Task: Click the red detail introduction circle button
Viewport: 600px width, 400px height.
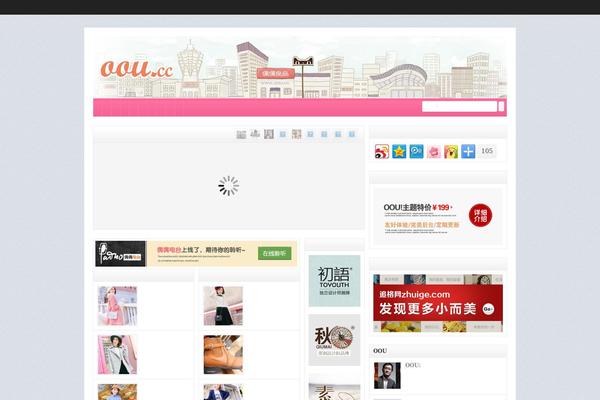Action: [x=480, y=215]
